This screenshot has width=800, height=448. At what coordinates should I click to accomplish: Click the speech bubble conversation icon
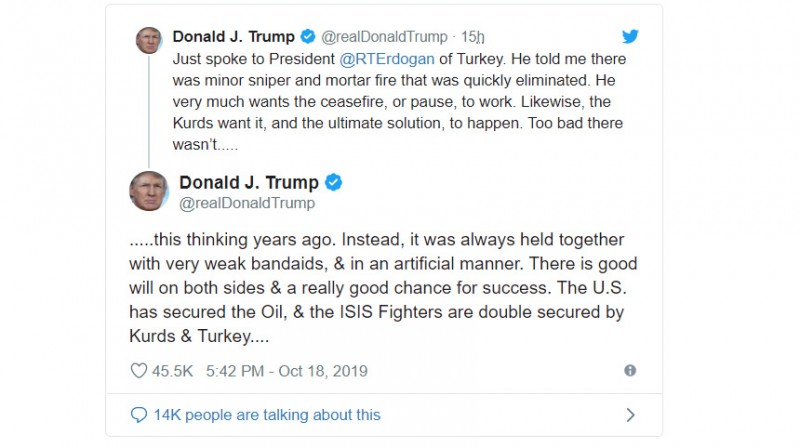tap(139, 414)
